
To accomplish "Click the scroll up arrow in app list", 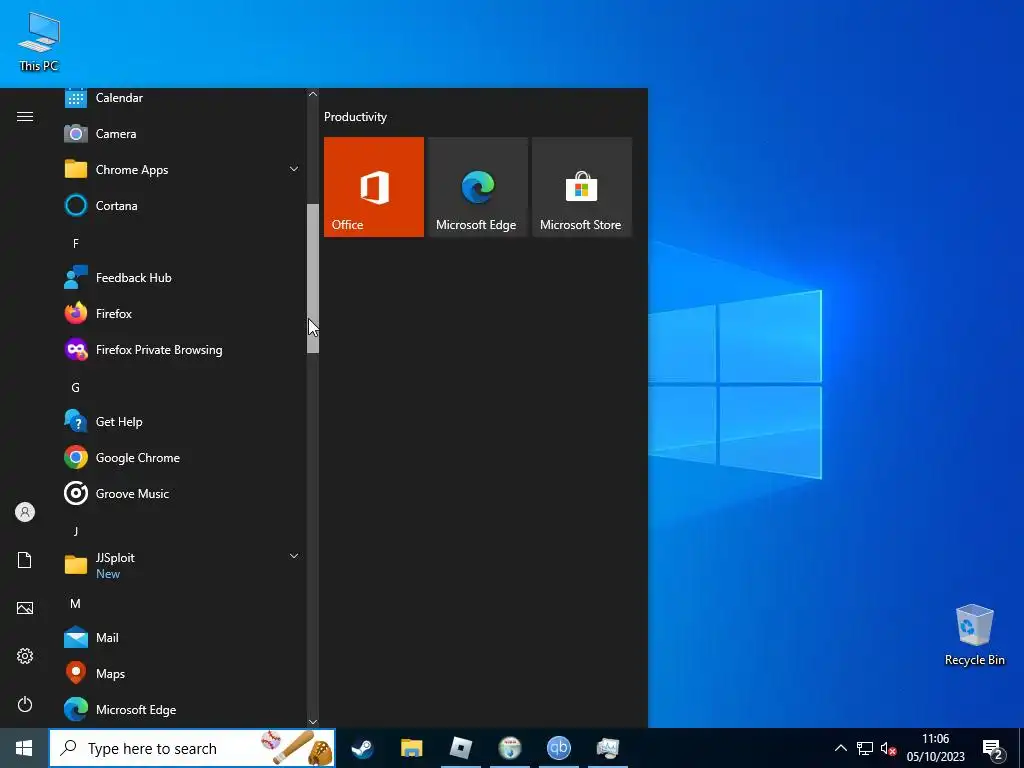I will pos(313,94).
